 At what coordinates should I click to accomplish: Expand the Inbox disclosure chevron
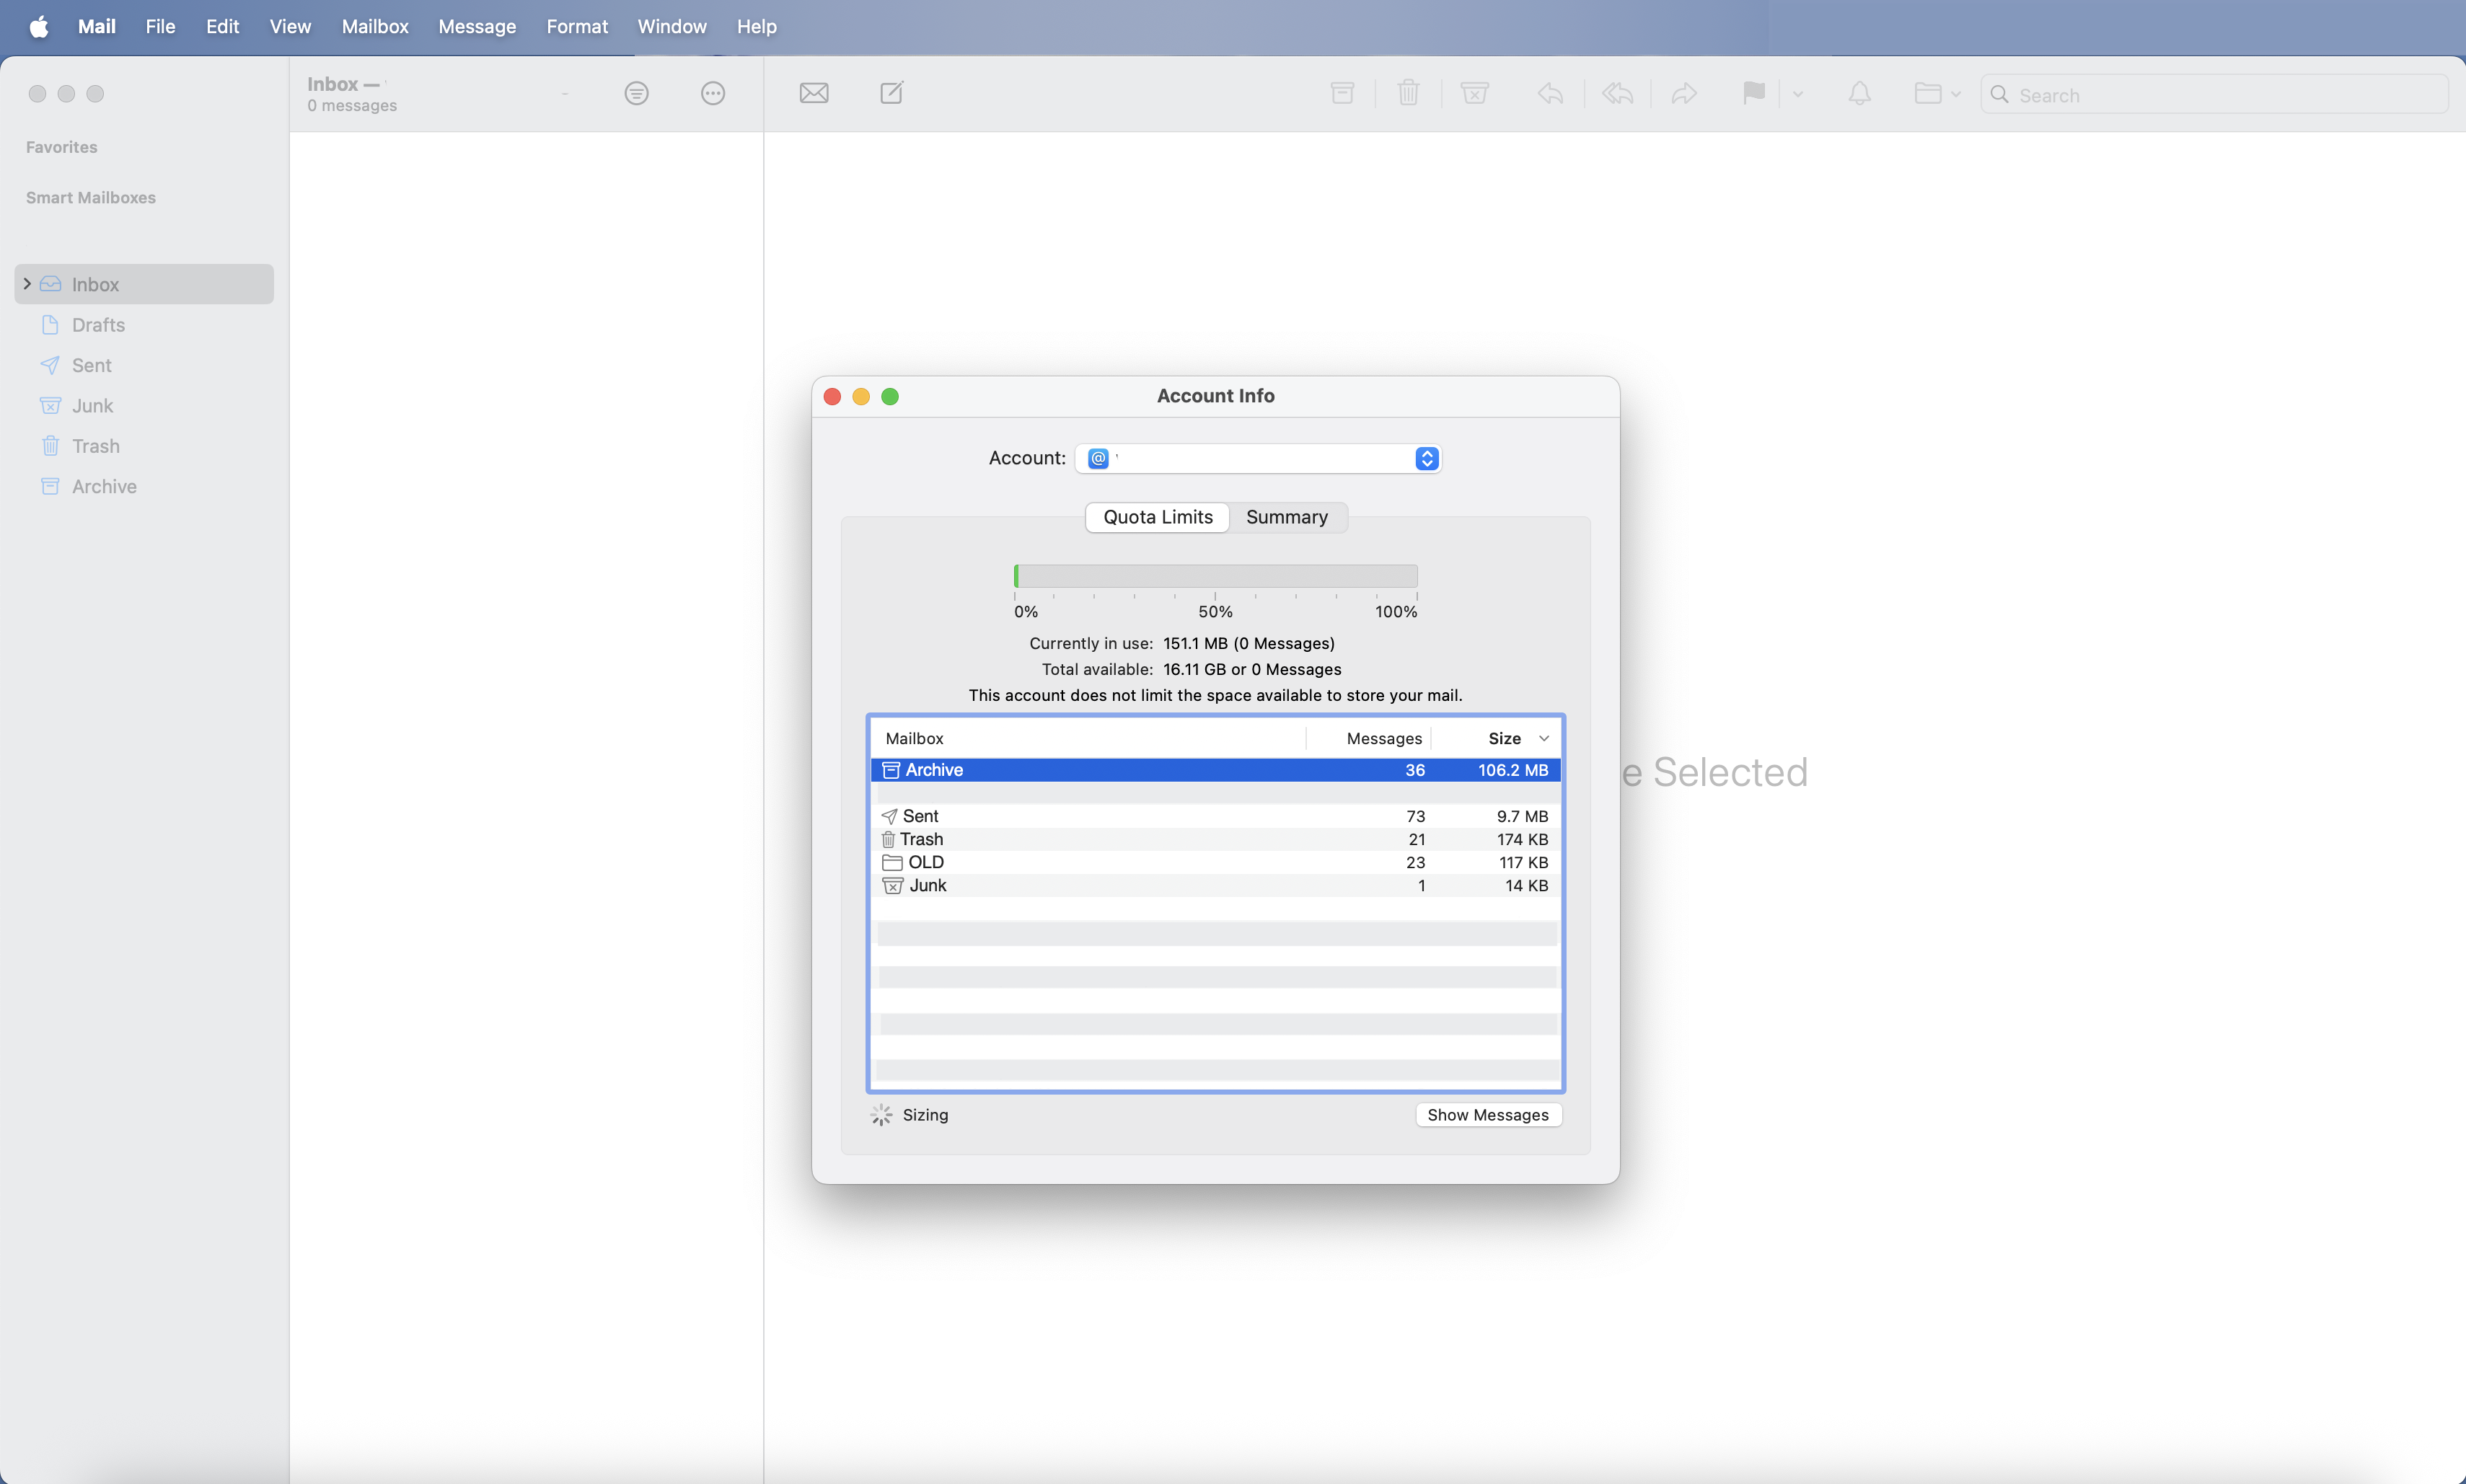[27, 284]
